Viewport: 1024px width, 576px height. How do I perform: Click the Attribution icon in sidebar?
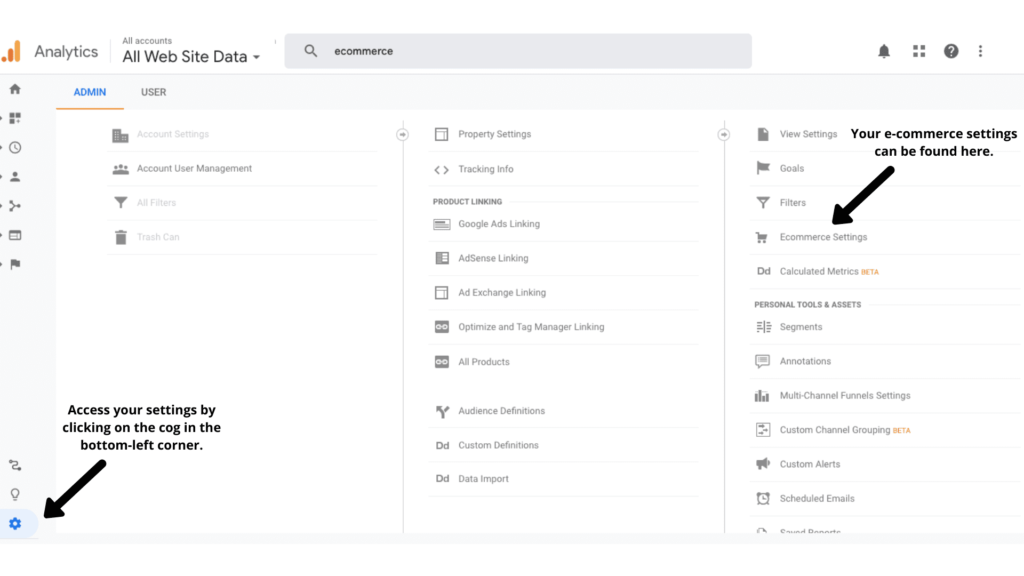[x=15, y=466]
